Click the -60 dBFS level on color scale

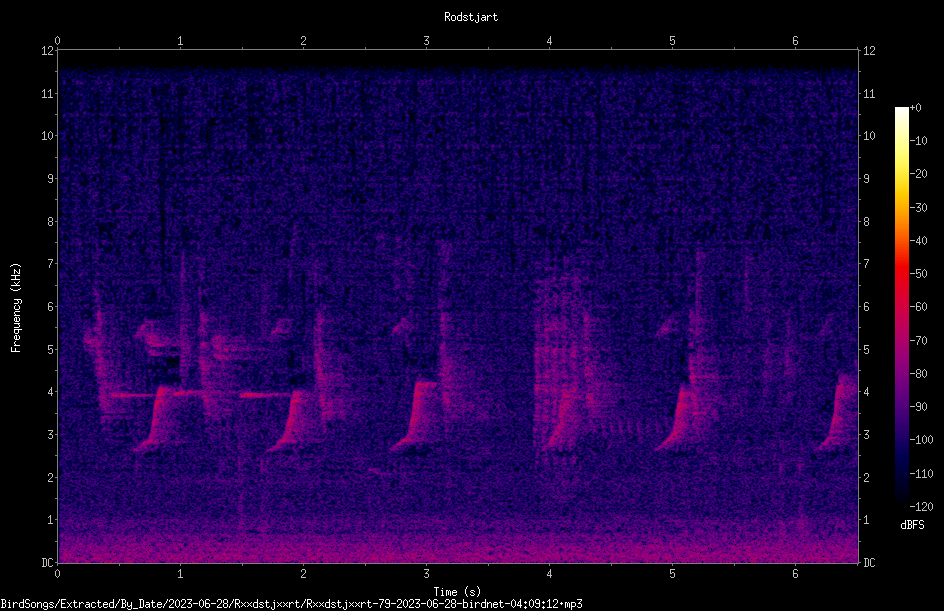tap(918, 307)
